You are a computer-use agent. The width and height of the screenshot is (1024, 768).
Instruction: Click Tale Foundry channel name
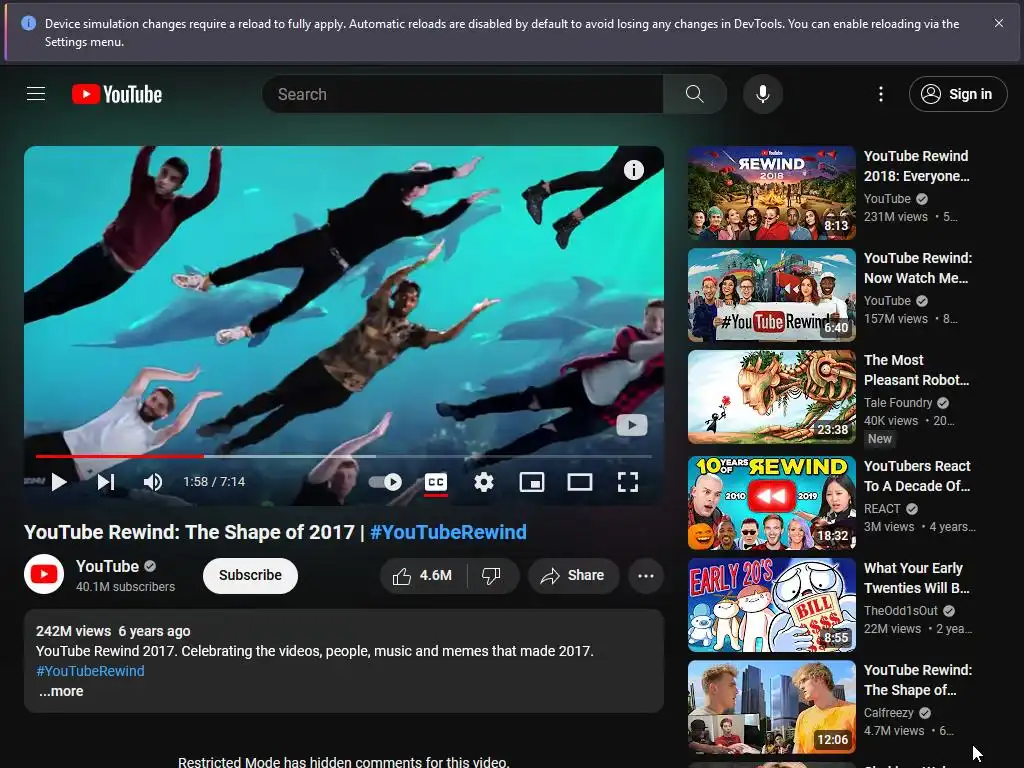(x=898, y=403)
